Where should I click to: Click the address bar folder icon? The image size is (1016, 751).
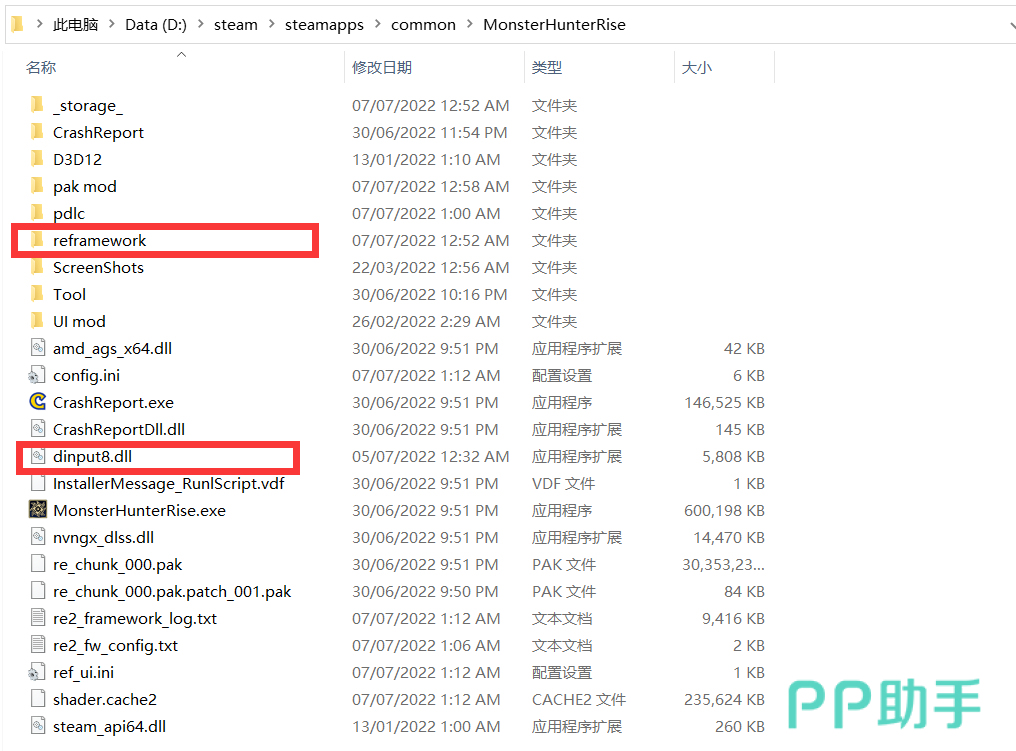point(17,24)
